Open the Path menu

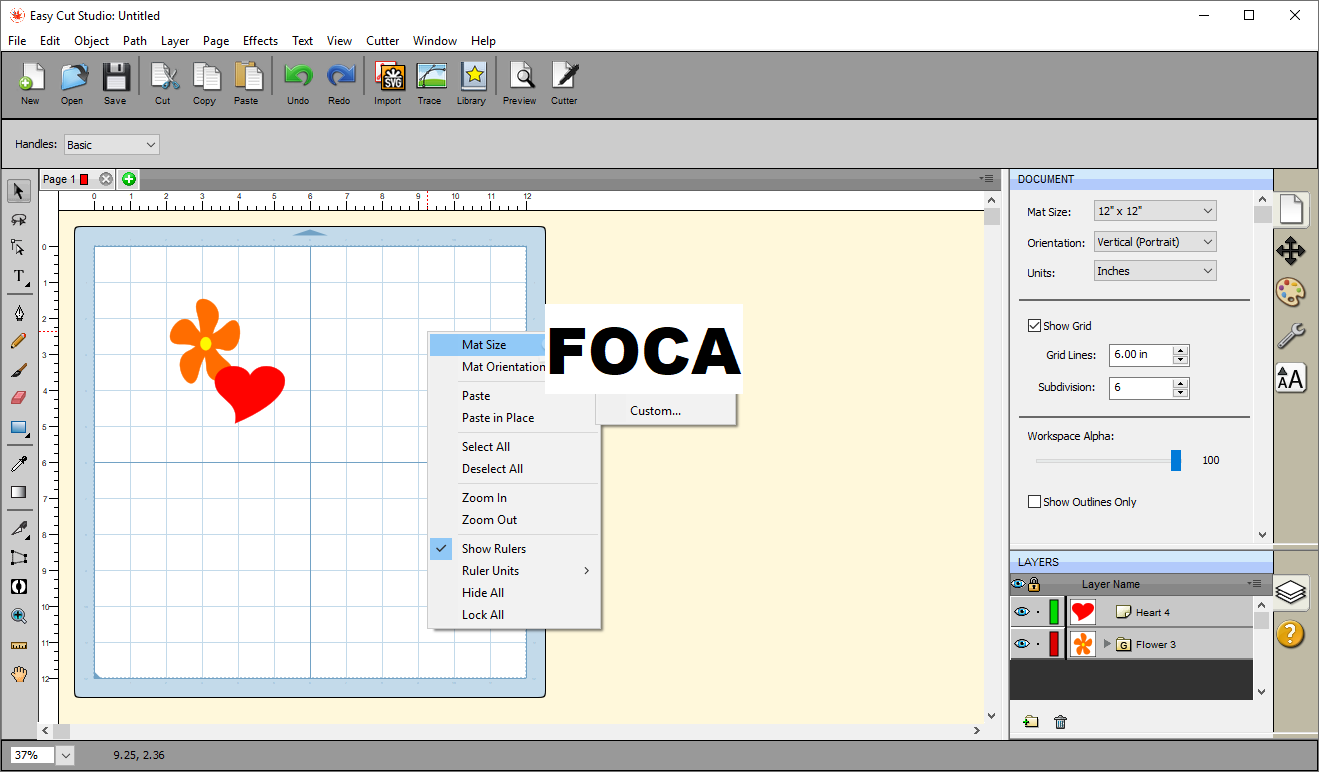(135, 41)
